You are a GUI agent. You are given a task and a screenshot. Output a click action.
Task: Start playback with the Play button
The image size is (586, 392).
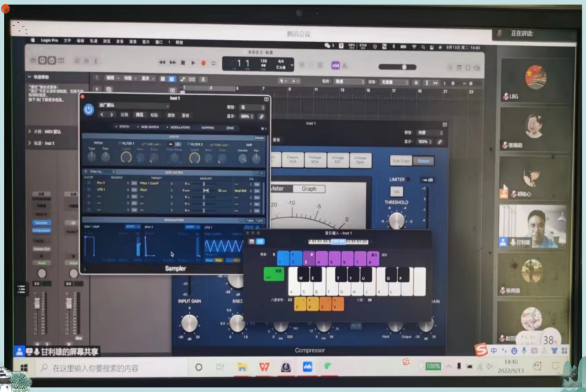click(193, 63)
